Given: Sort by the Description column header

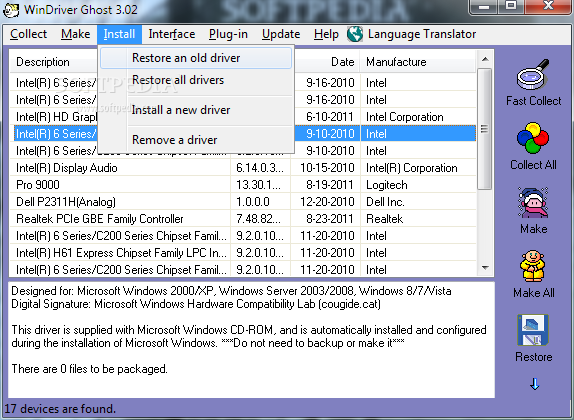Looking at the screenshot, I should [54, 62].
